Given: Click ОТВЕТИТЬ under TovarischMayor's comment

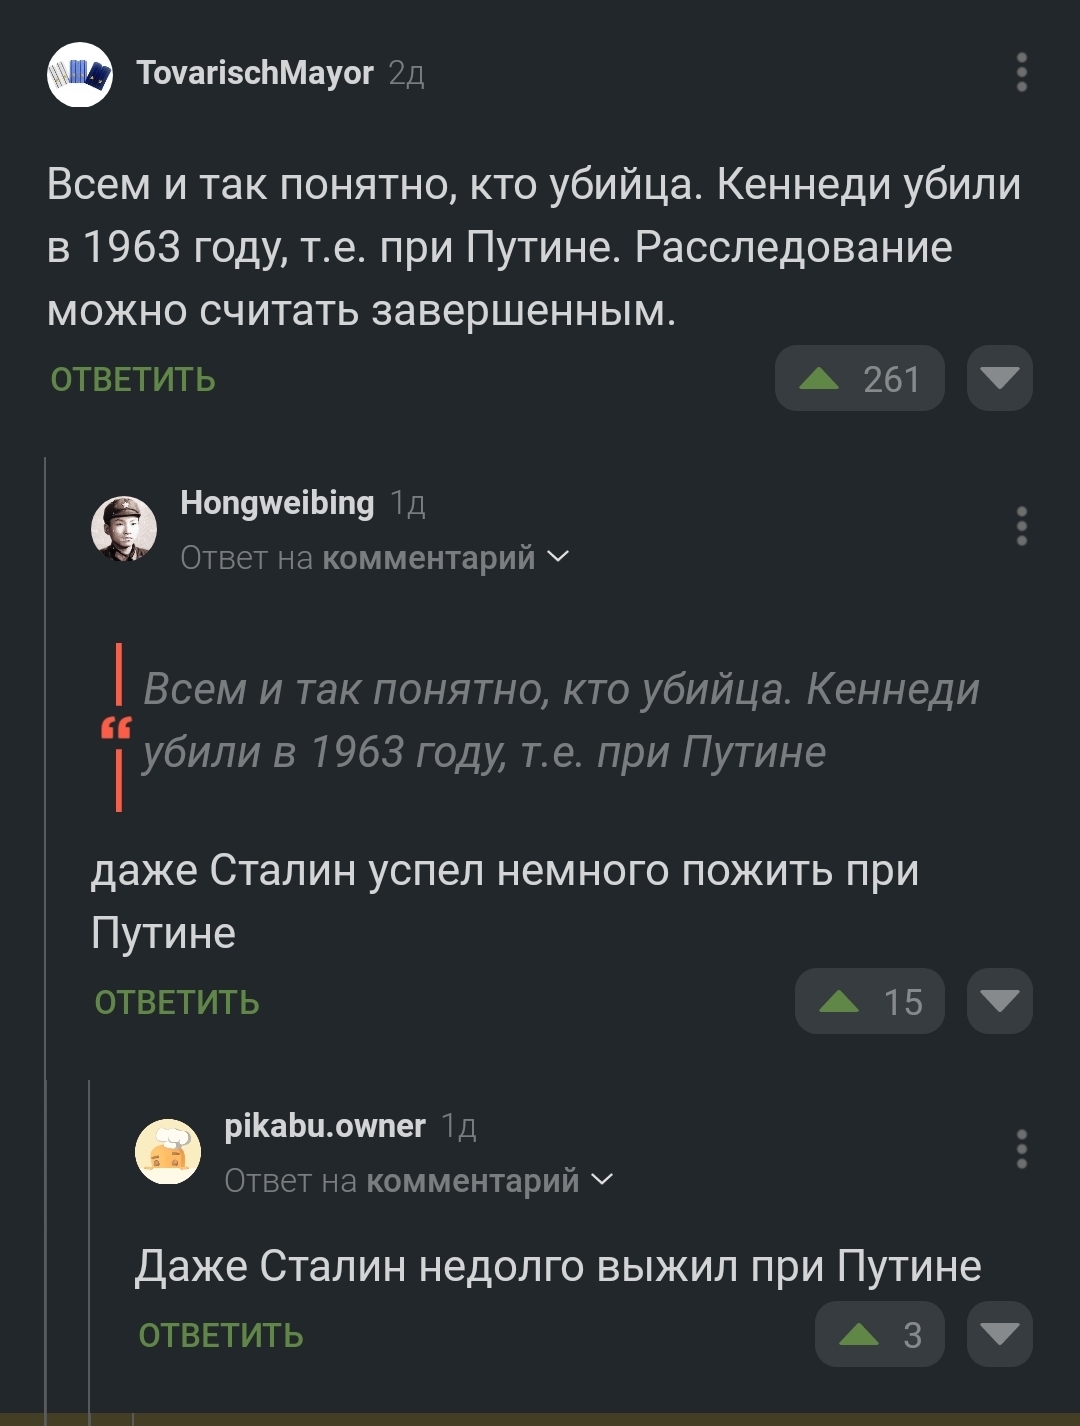Looking at the screenshot, I should click(133, 380).
